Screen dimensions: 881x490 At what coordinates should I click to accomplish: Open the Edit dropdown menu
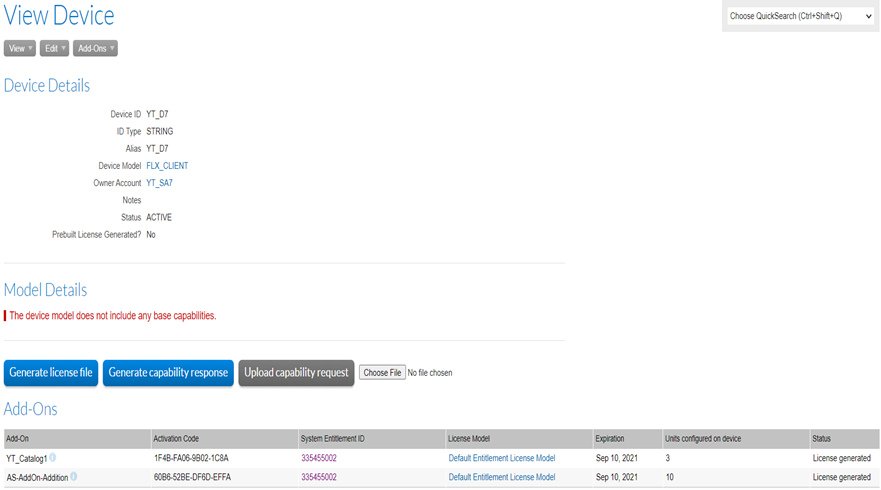[54, 48]
